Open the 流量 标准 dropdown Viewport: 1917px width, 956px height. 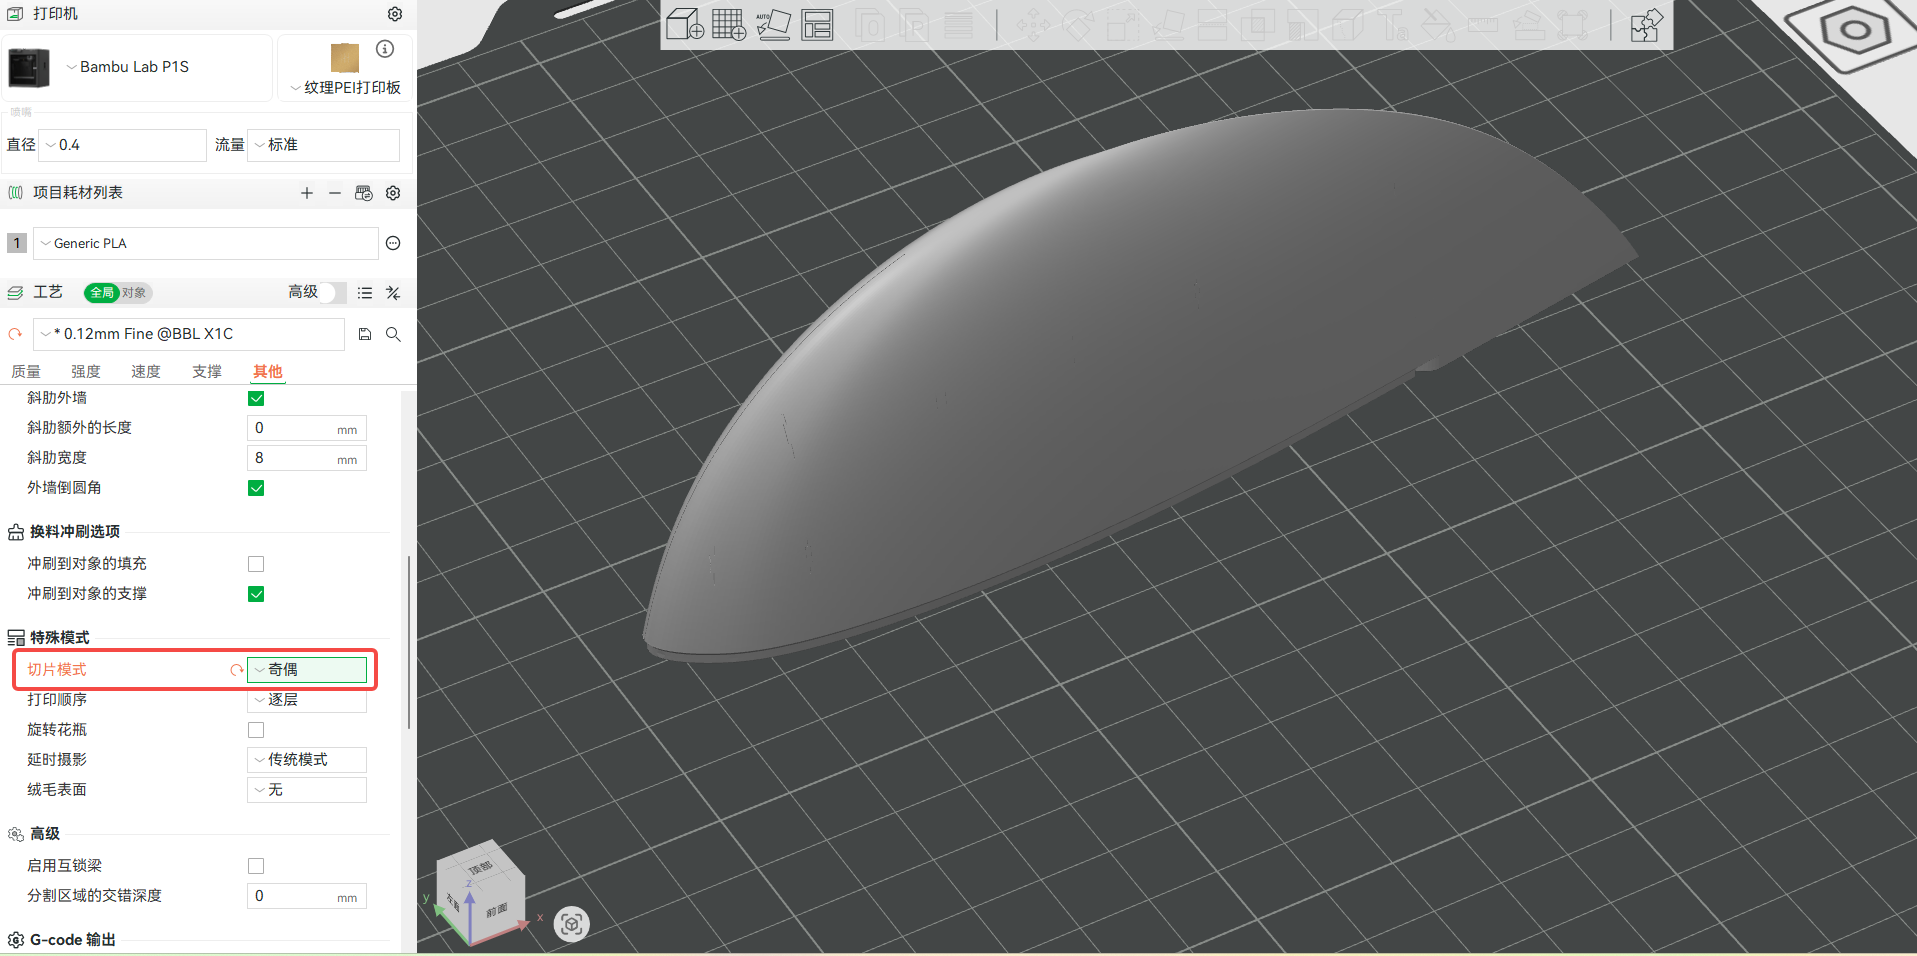[x=323, y=145]
